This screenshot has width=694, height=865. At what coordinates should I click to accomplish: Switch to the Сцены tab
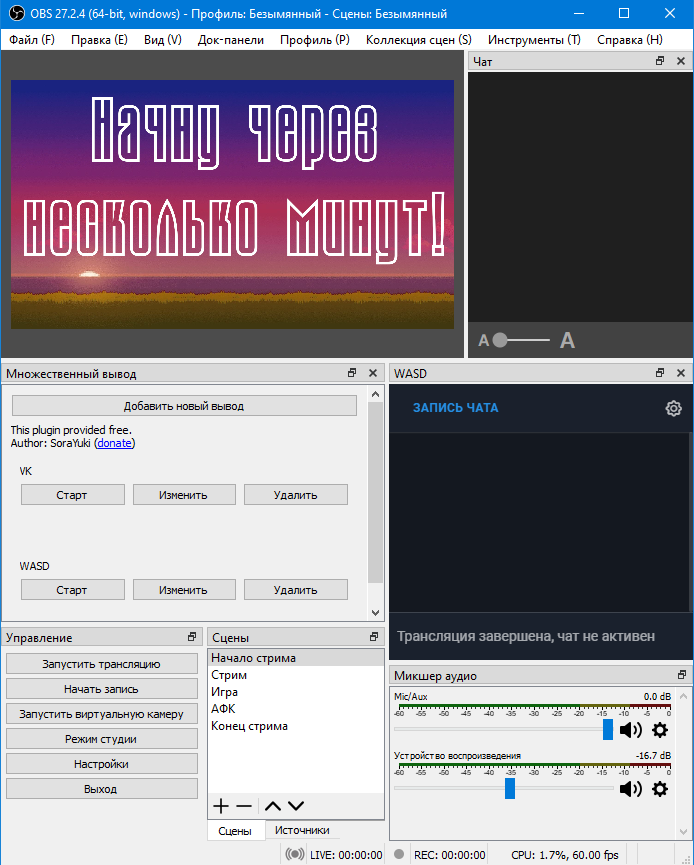[235, 831]
